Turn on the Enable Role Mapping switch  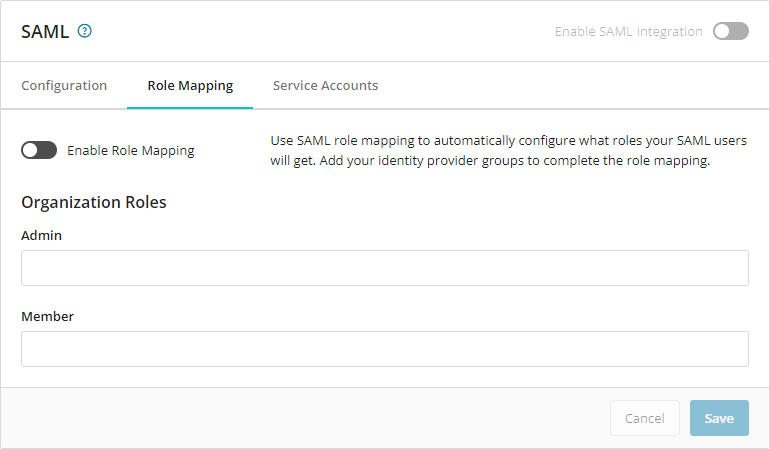point(39,150)
